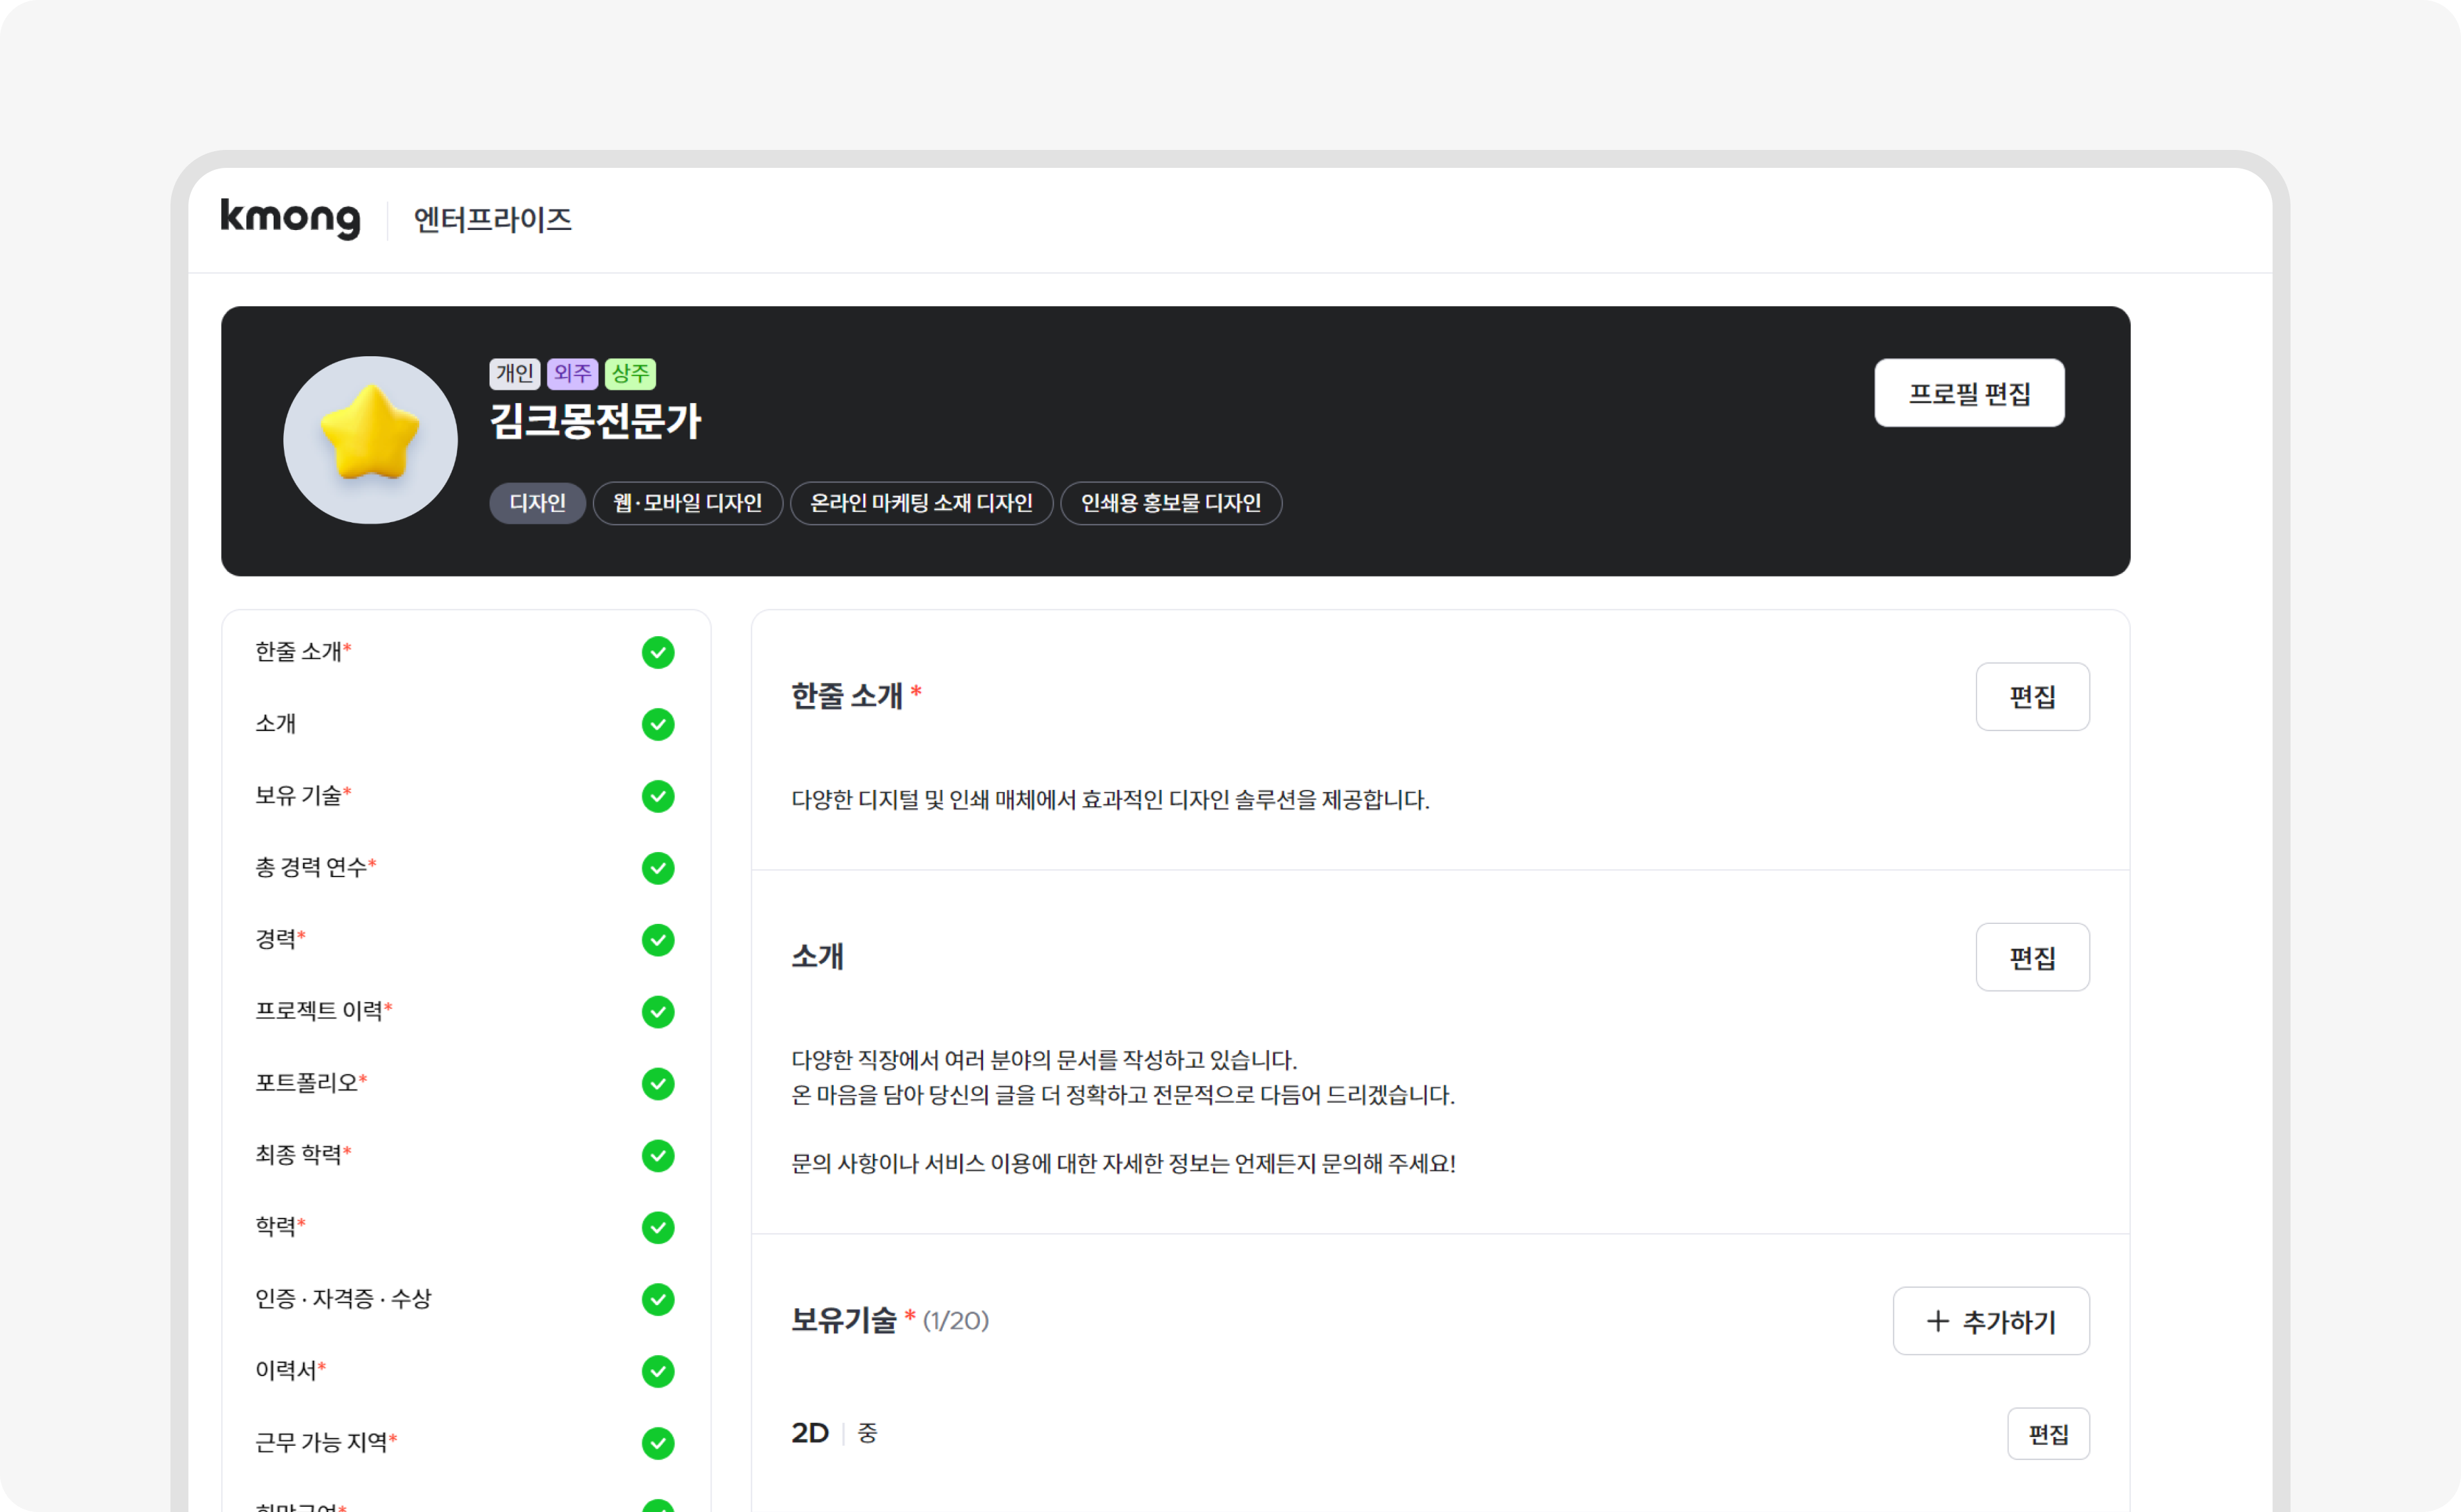Image resolution: width=2461 pixels, height=1512 pixels.
Task: Edit the 한줄 소개 section
Action: pos(2032,697)
